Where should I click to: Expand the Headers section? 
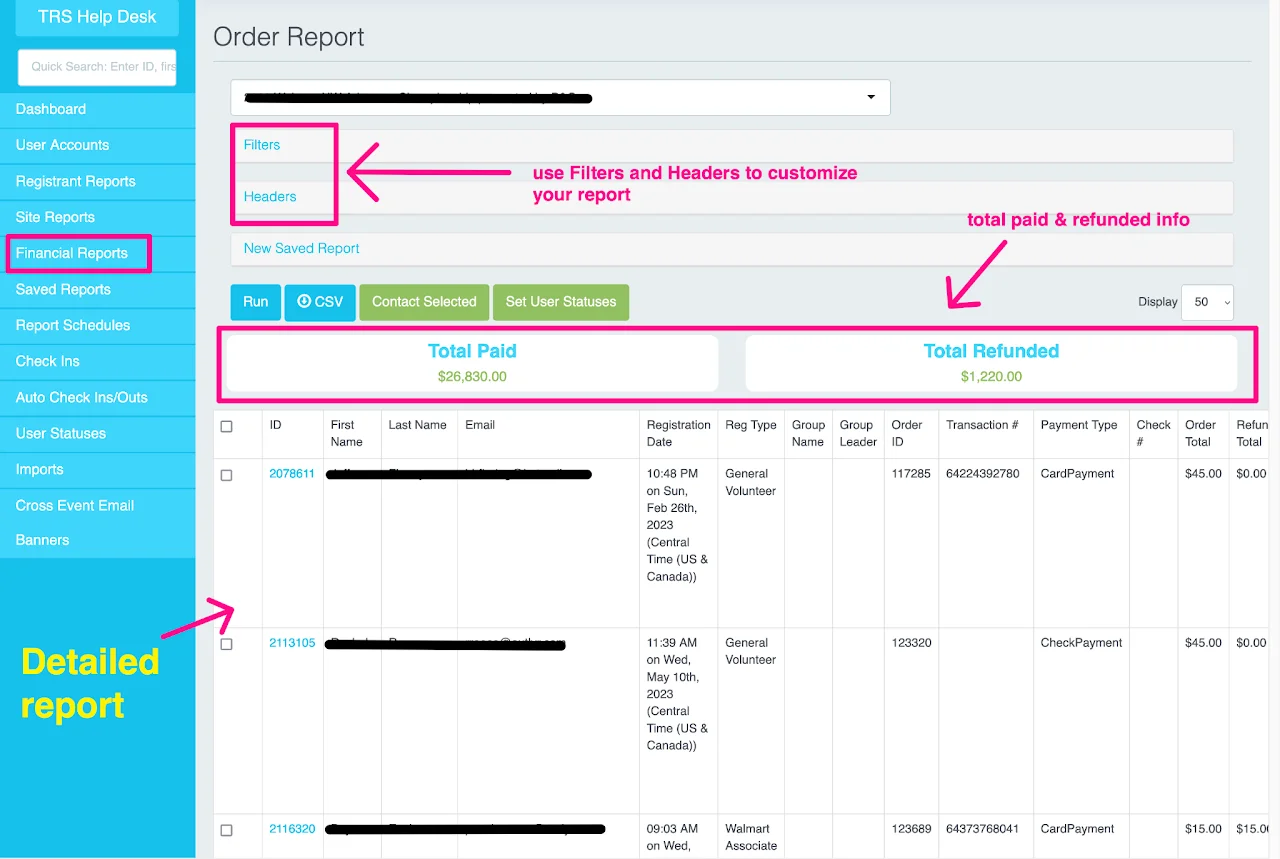point(732,197)
